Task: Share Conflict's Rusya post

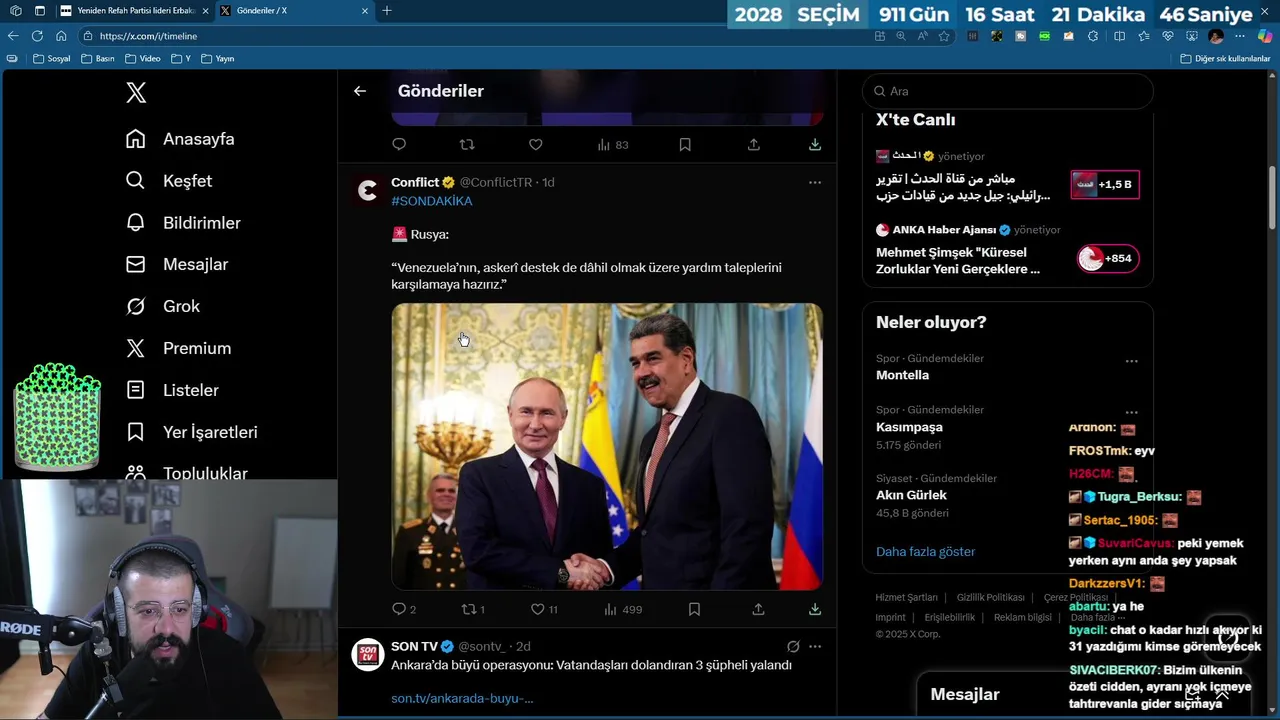Action: tap(758, 609)
